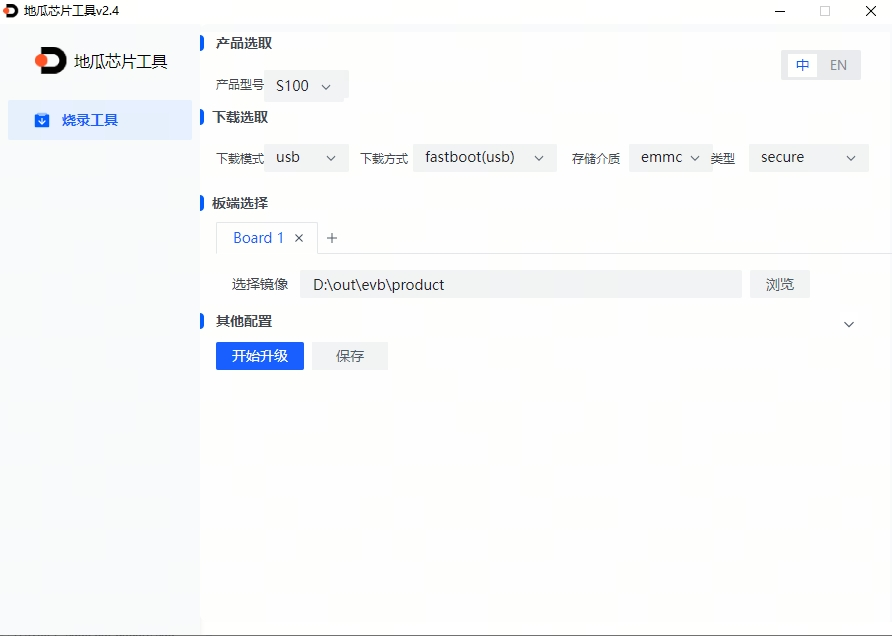The height and width of the screenshot is (636, 892).
Task: Click the 下载选取 section heading
Action: pos(240,117)
